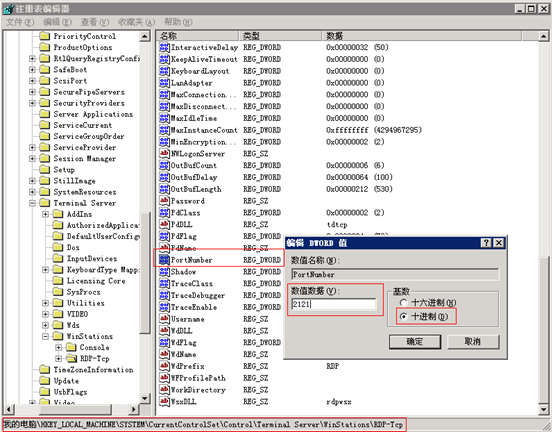Viewport: 552px width, 432px height.
Task: Select the WorkDirectory value row
Action: (198, 390)
